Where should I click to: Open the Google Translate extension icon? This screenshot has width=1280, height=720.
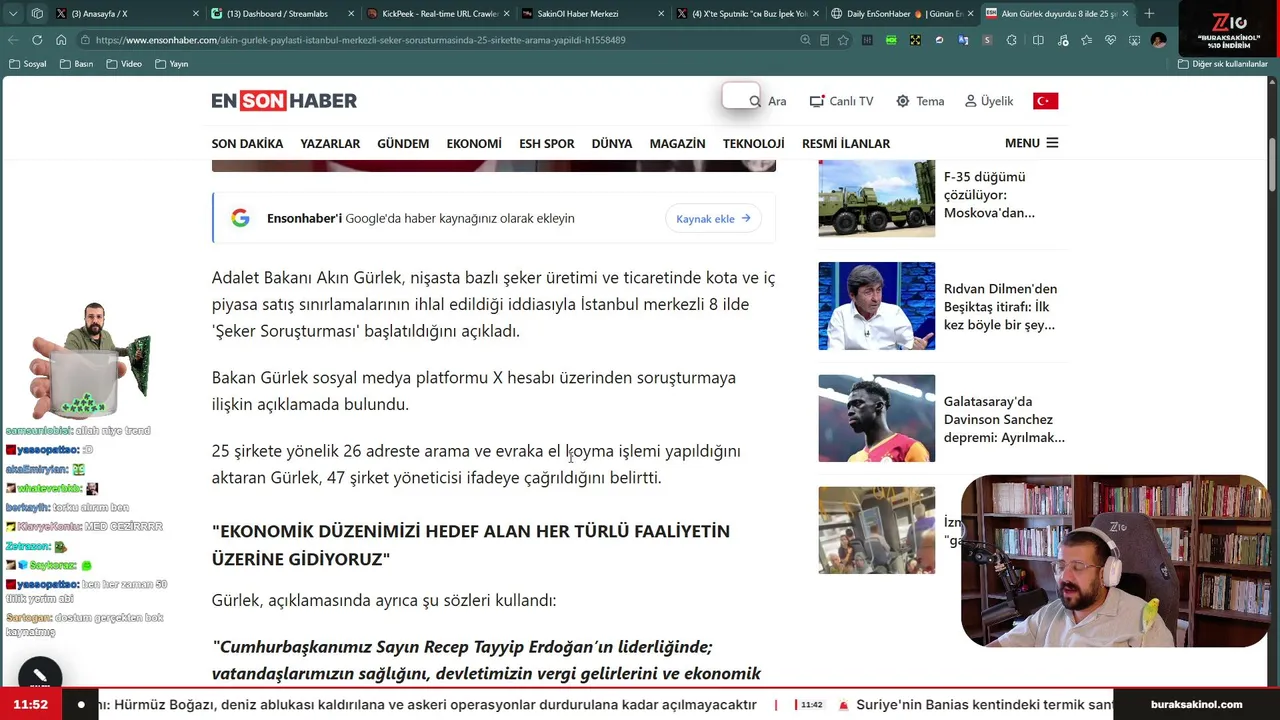963,40
